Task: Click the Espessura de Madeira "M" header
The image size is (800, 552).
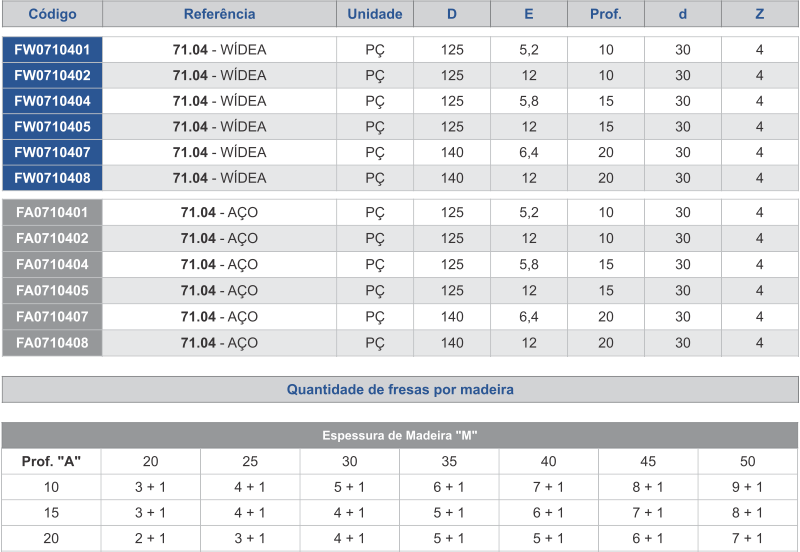Action: click(400, 435)
